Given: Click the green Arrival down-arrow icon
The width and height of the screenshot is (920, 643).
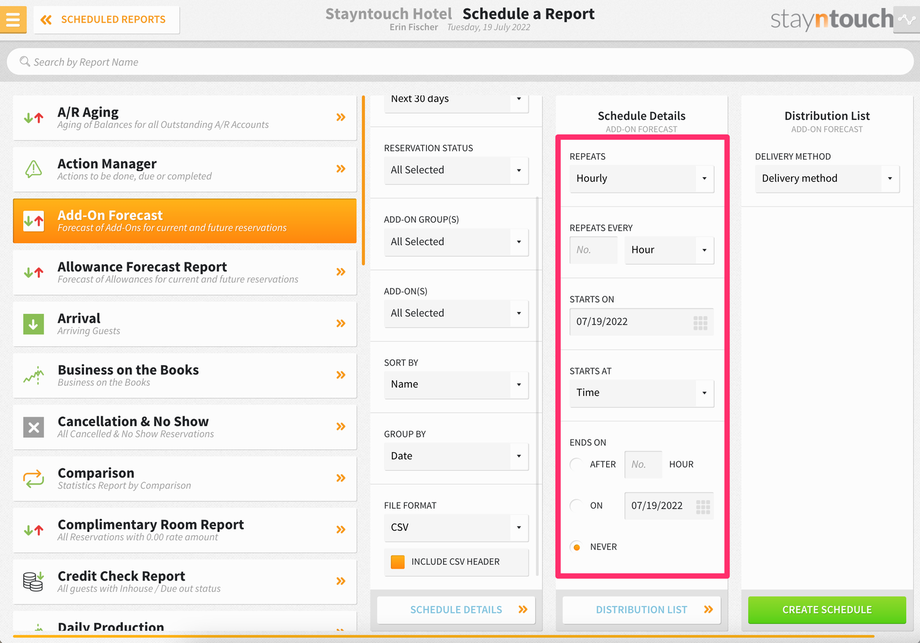Looking at the screenshot, I should 33,324.
